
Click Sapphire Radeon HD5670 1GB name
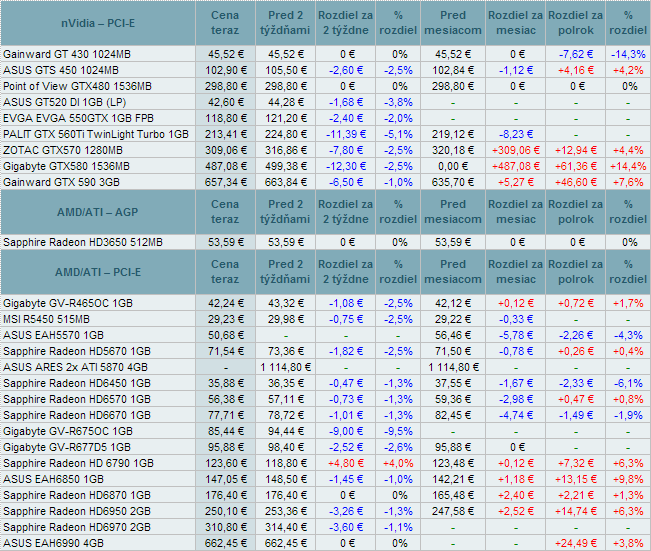coord(77,351)
